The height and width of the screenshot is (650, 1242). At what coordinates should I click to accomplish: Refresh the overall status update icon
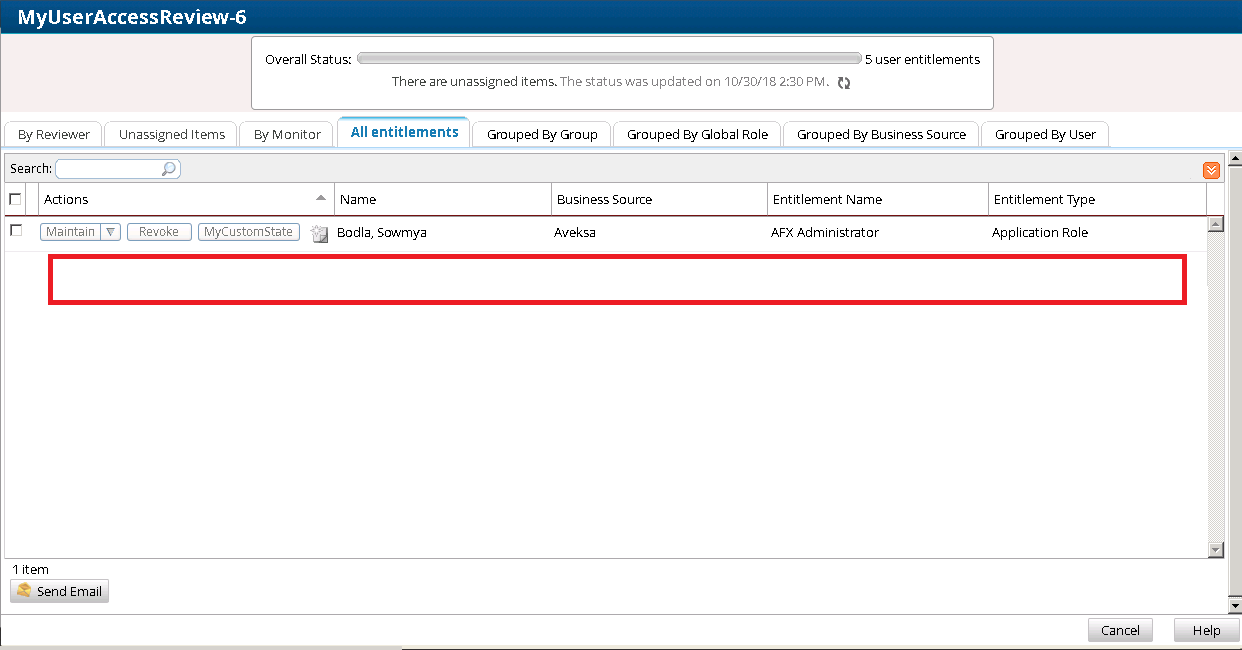coord(844,83)
